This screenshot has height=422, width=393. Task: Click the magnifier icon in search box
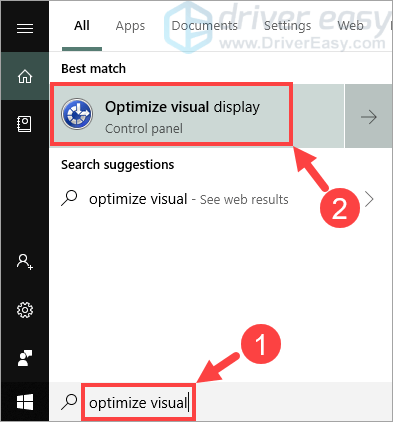click(x=69, y=402)
